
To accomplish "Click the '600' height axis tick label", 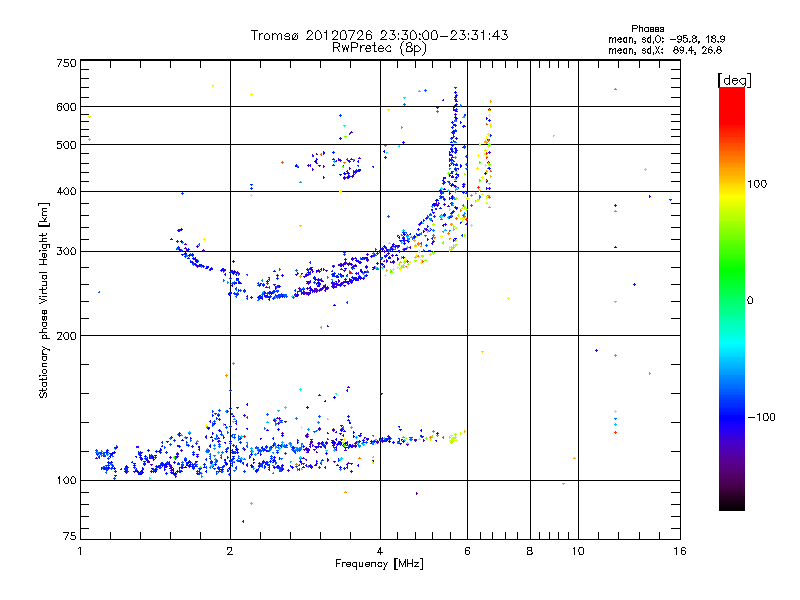I will [x=66, y=107].
